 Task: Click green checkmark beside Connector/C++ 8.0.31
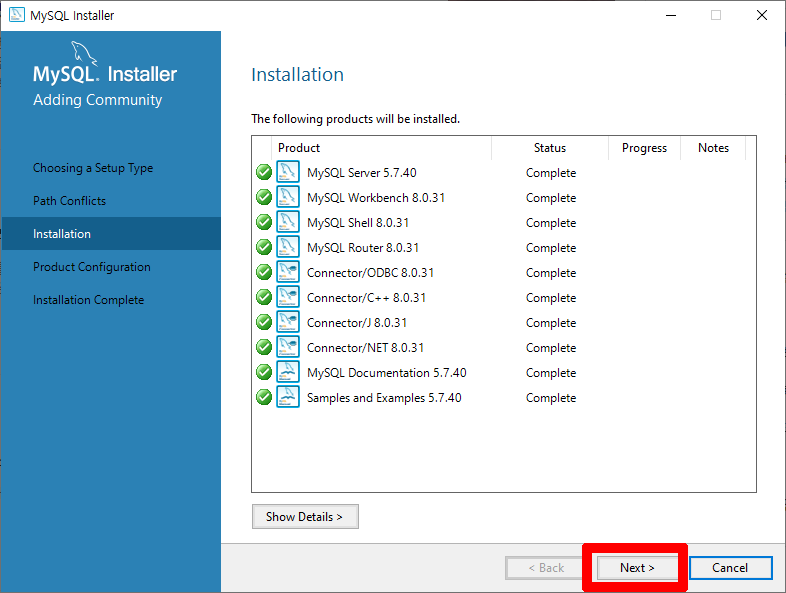click(264, 297)
